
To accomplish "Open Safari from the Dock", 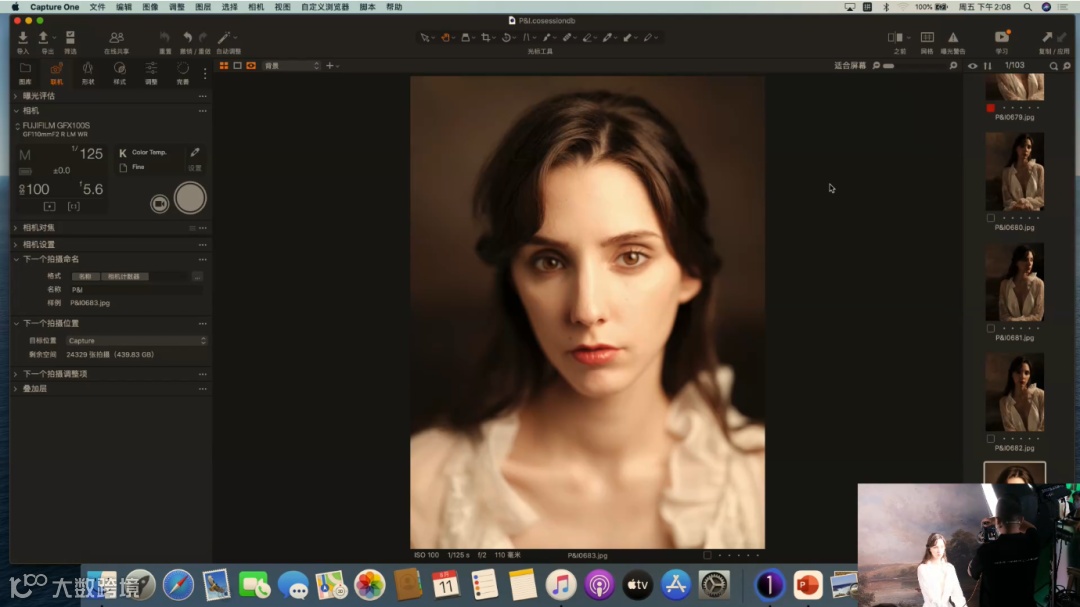I will click(178, 585).
